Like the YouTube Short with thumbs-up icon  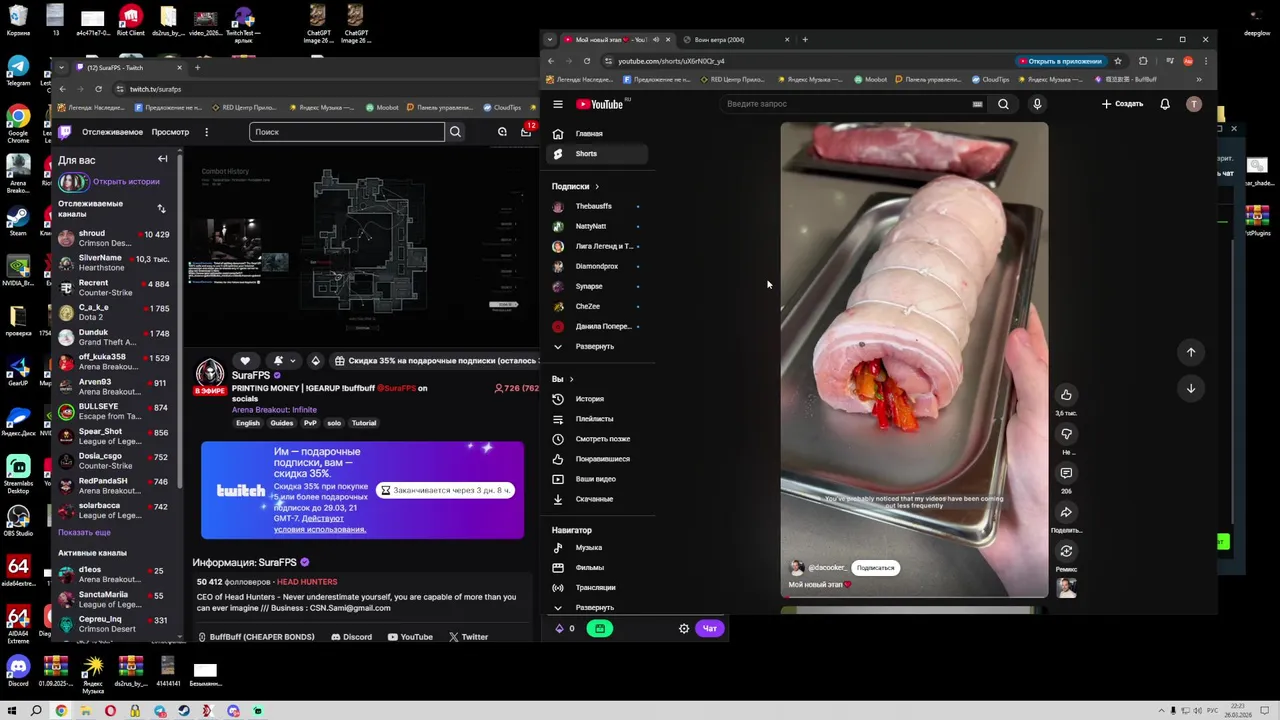point(1066,395)
